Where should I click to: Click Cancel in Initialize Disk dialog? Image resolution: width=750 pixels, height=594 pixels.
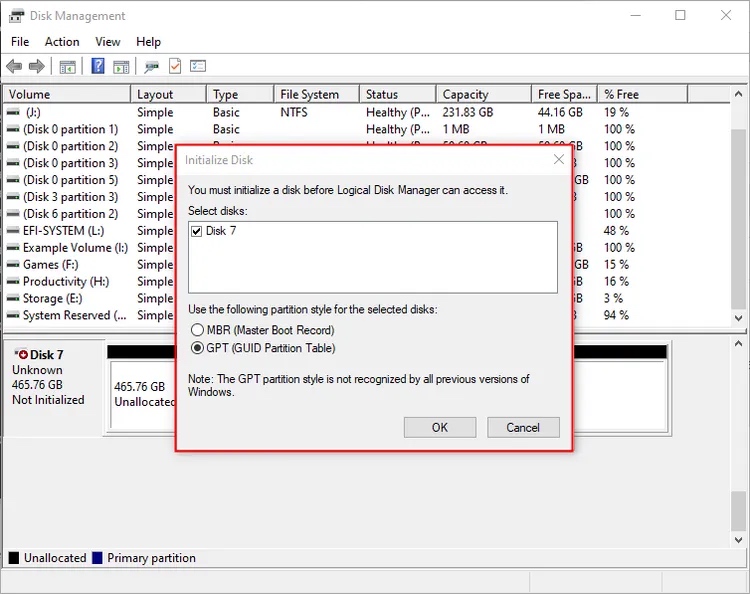523,428
